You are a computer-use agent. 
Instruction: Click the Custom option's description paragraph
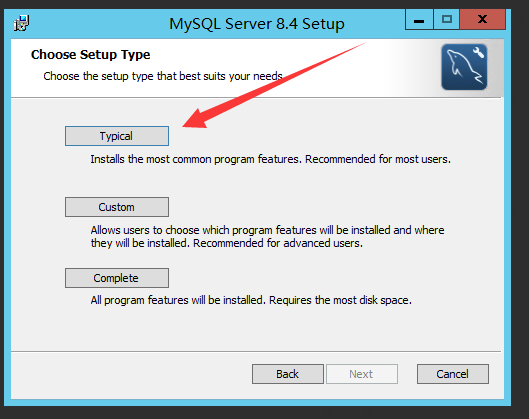[267, 236]
